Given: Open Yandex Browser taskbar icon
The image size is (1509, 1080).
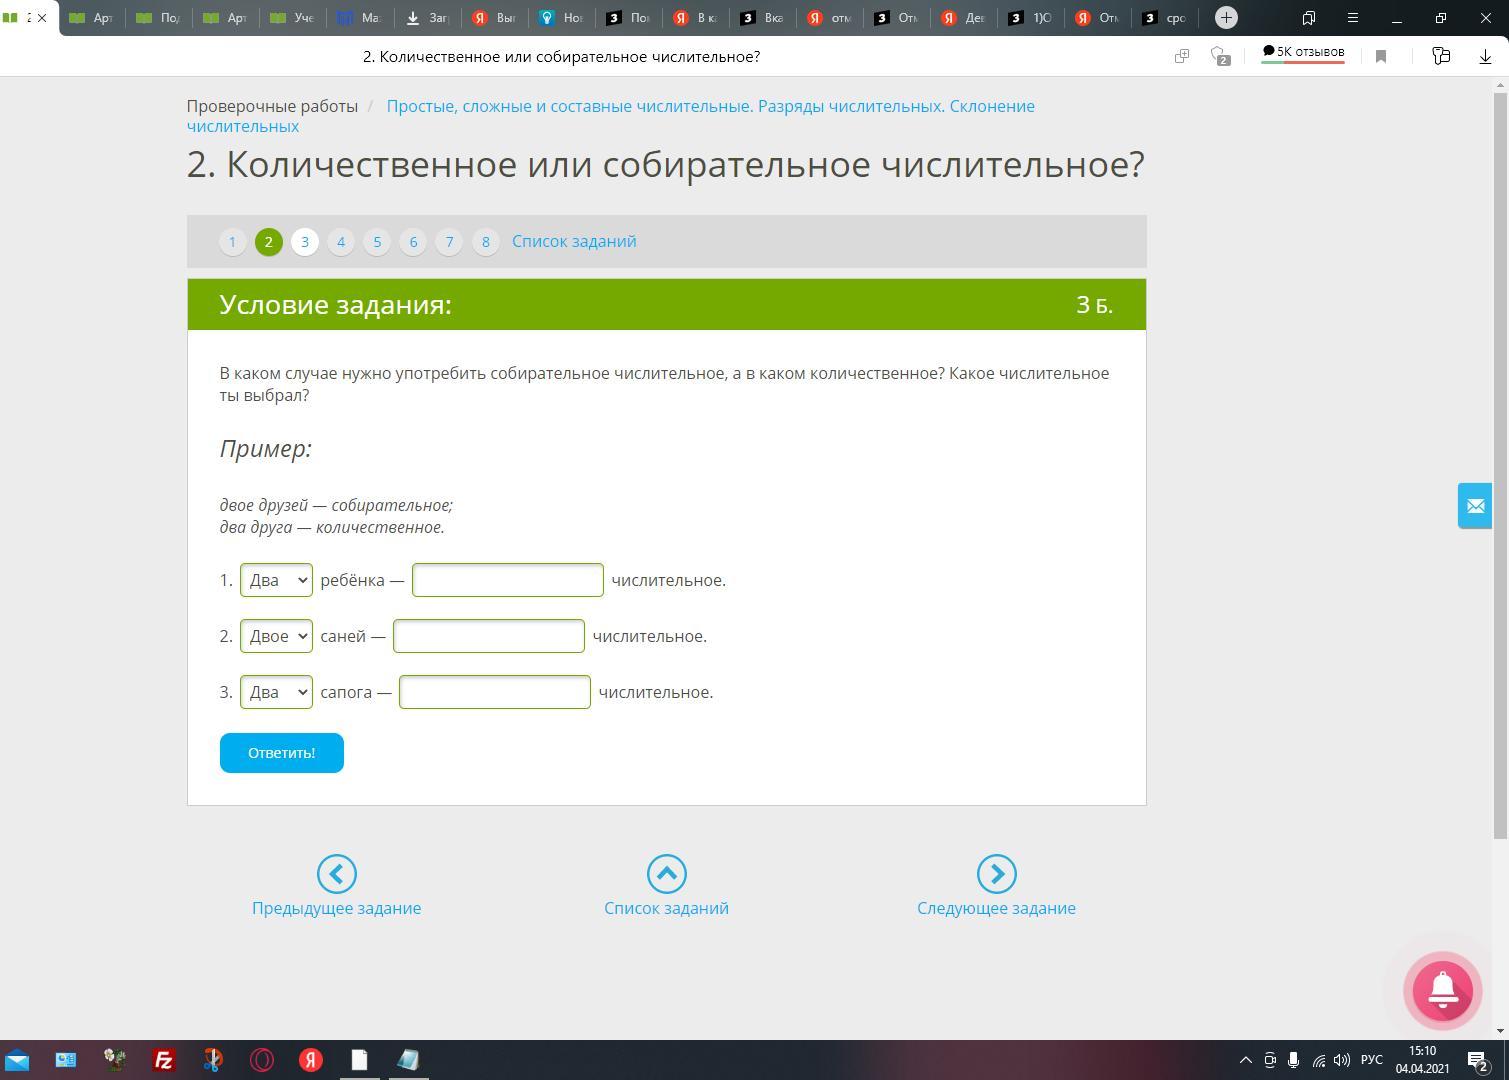Looking at the screenshot, I should 311,1060.
